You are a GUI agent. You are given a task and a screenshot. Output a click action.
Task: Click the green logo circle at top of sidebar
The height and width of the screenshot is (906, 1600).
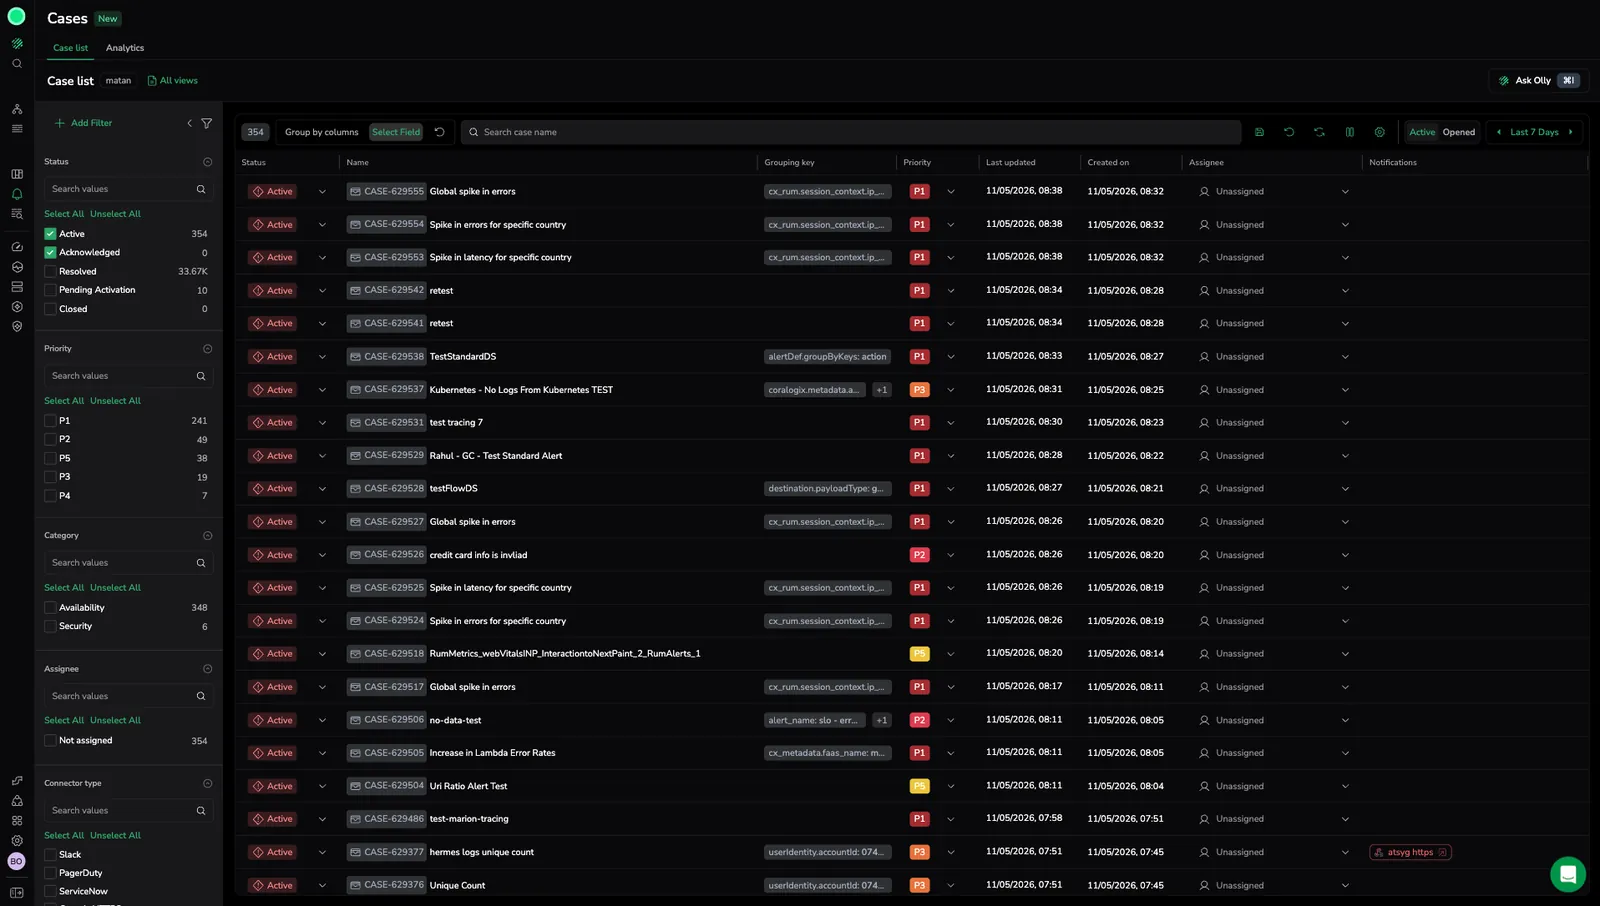pos(16,16)
